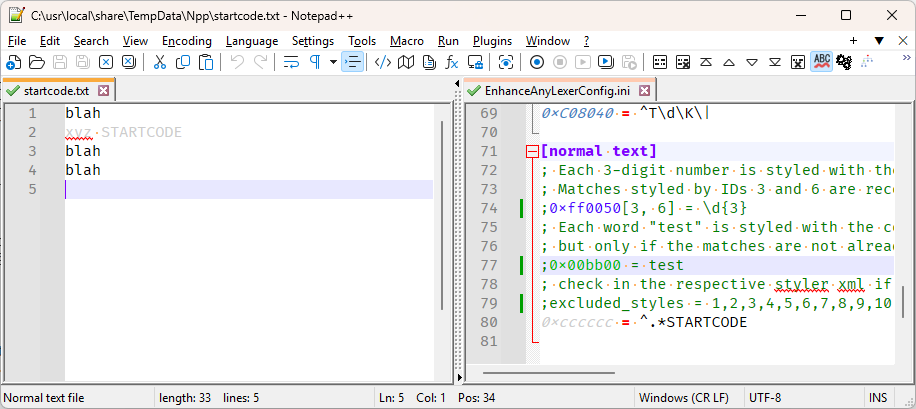
Task: Open the Encoding menu
Action: [x=186, y=41]
